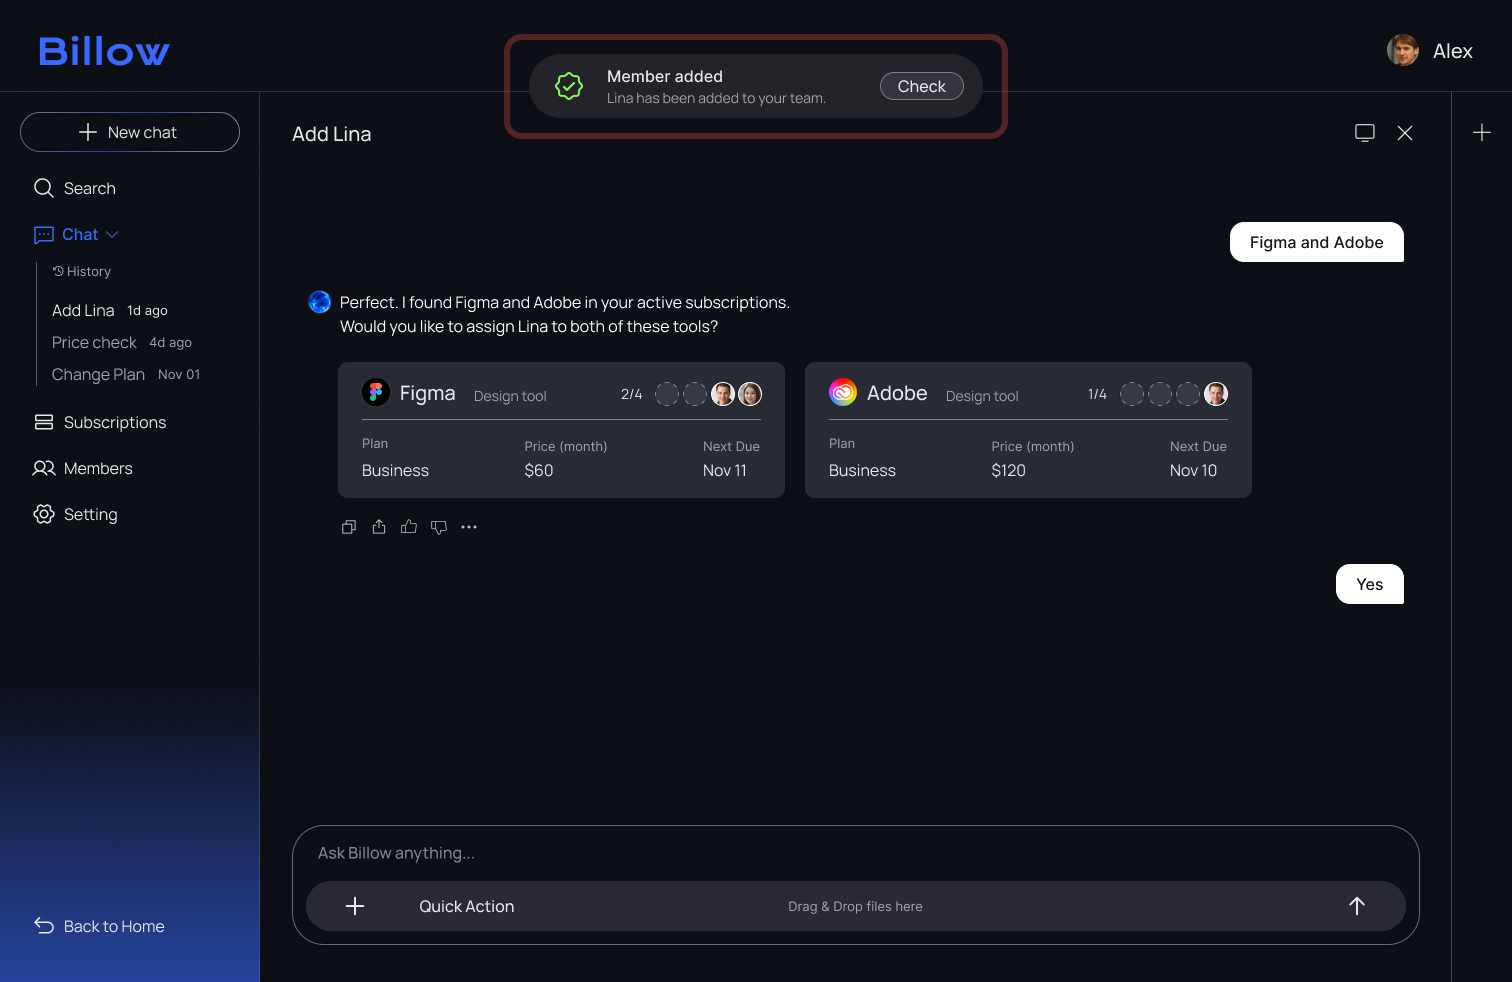Thumbs down the response
The height and width of the screenshot is (982, 1512).
coord(439,527)
